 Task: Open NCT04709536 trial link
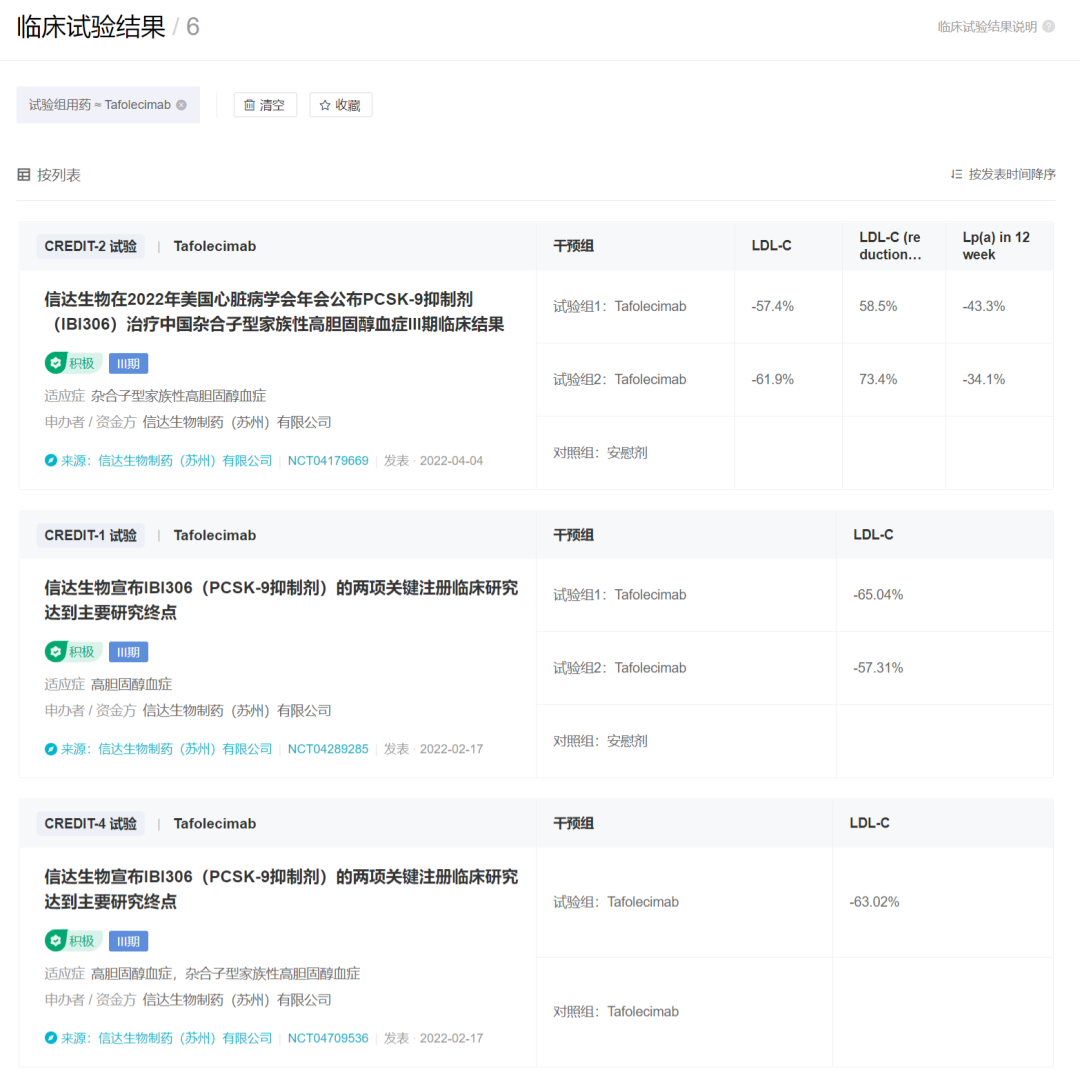click(328, 1038)
